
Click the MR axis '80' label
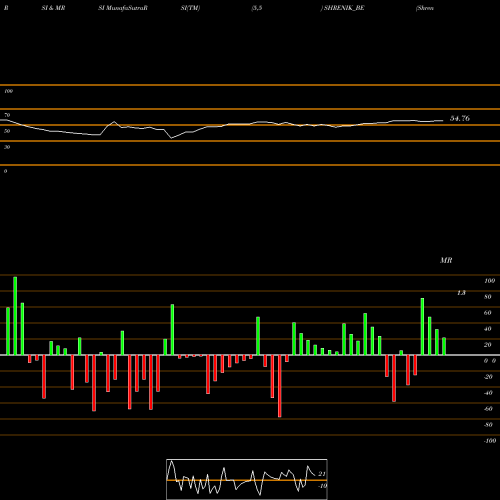click(488, 297)
